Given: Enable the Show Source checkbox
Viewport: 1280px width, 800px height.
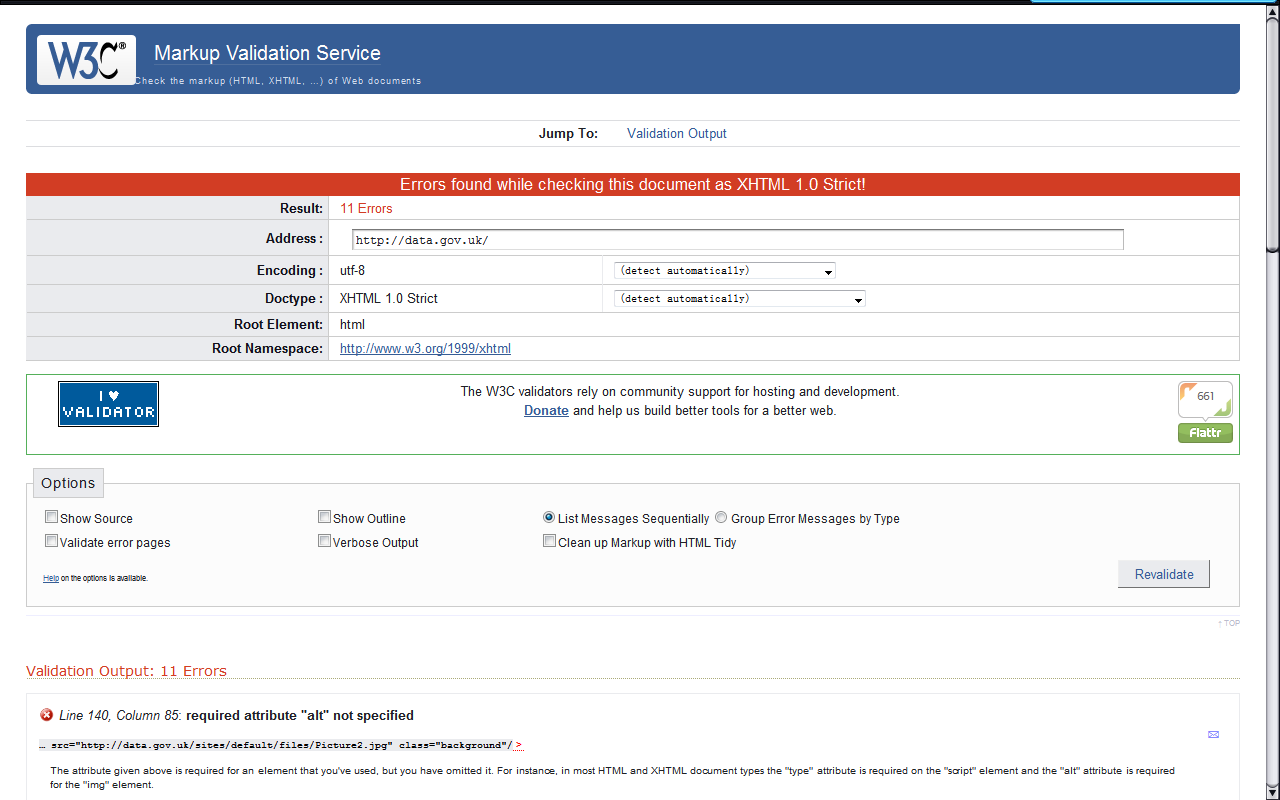Looking at the screenshot, I should (51, 517).
